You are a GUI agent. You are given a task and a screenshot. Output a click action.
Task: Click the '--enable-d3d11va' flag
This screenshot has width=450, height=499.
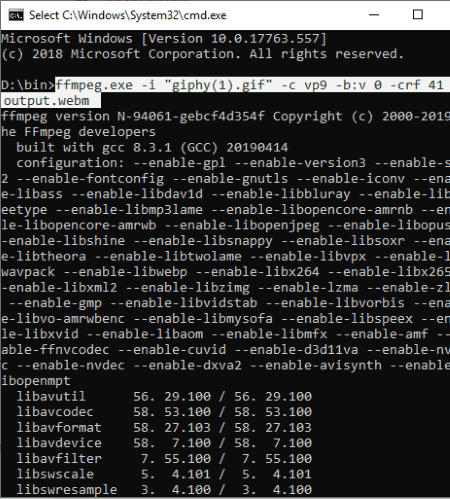click(x=296, y=350)
